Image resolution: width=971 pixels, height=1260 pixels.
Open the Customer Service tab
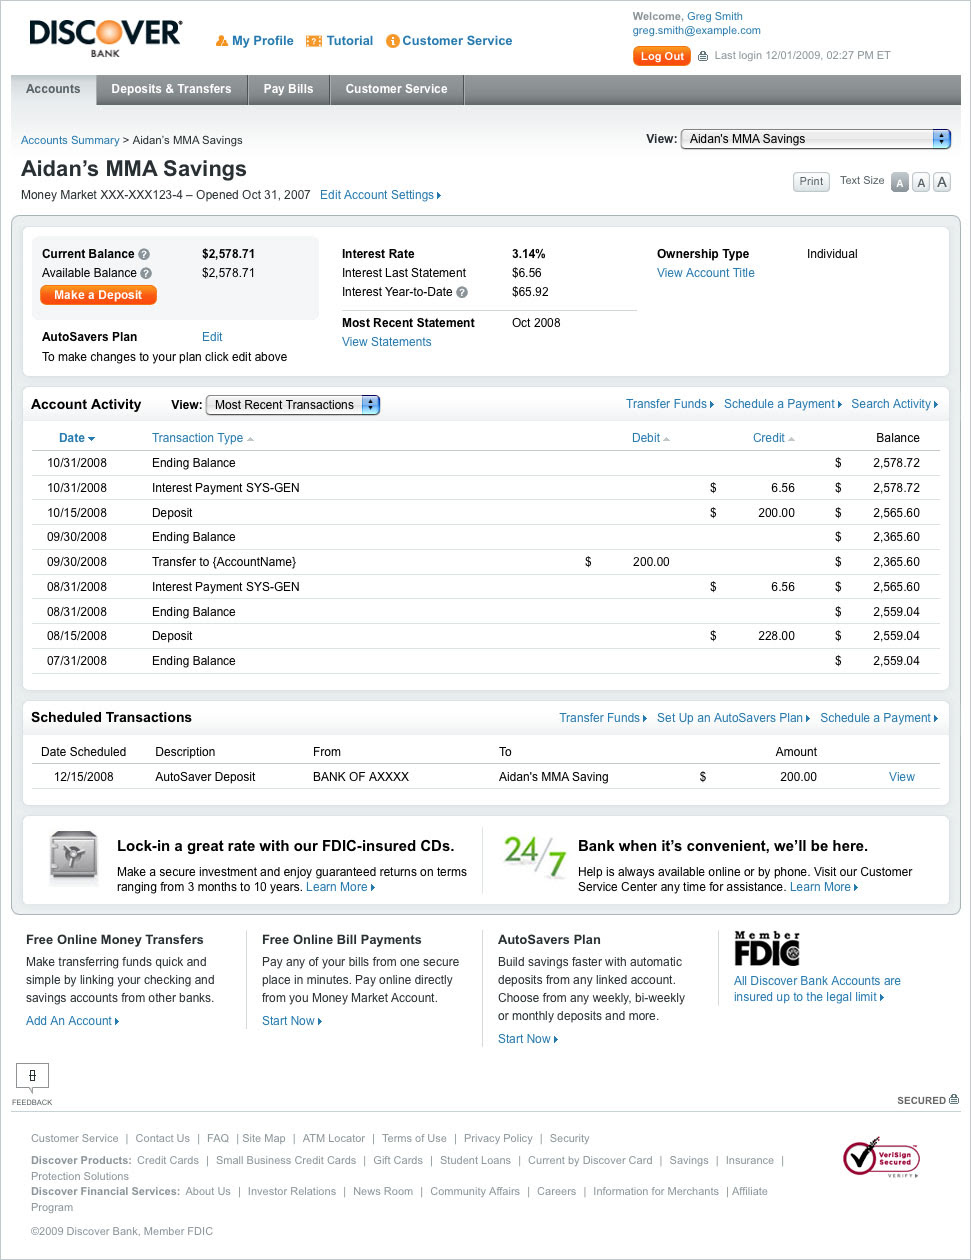click(396, 89)
